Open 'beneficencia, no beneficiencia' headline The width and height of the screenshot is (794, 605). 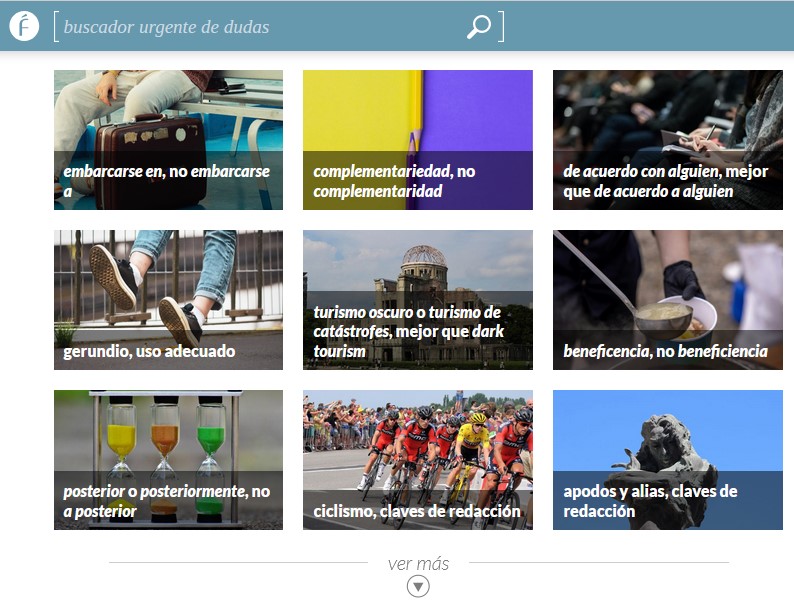coord(665,351)
